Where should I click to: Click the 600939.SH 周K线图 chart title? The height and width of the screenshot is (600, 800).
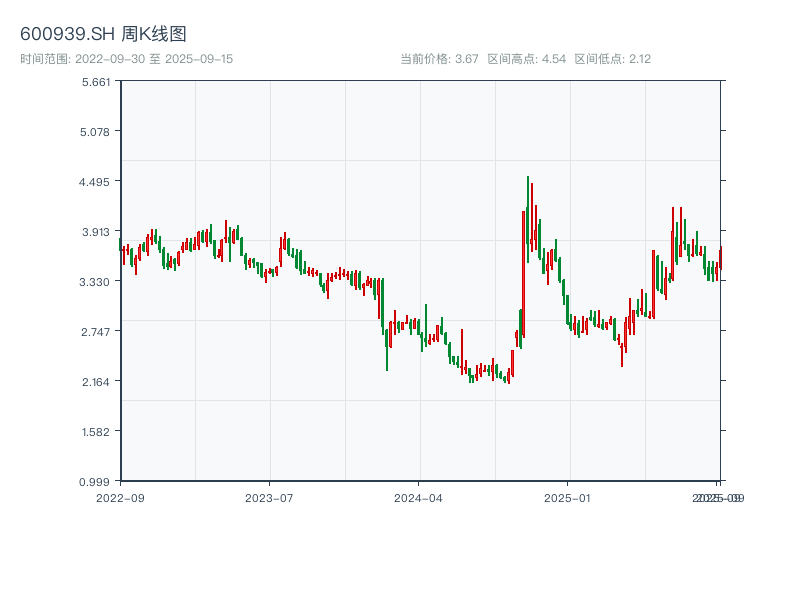(103, 34)
